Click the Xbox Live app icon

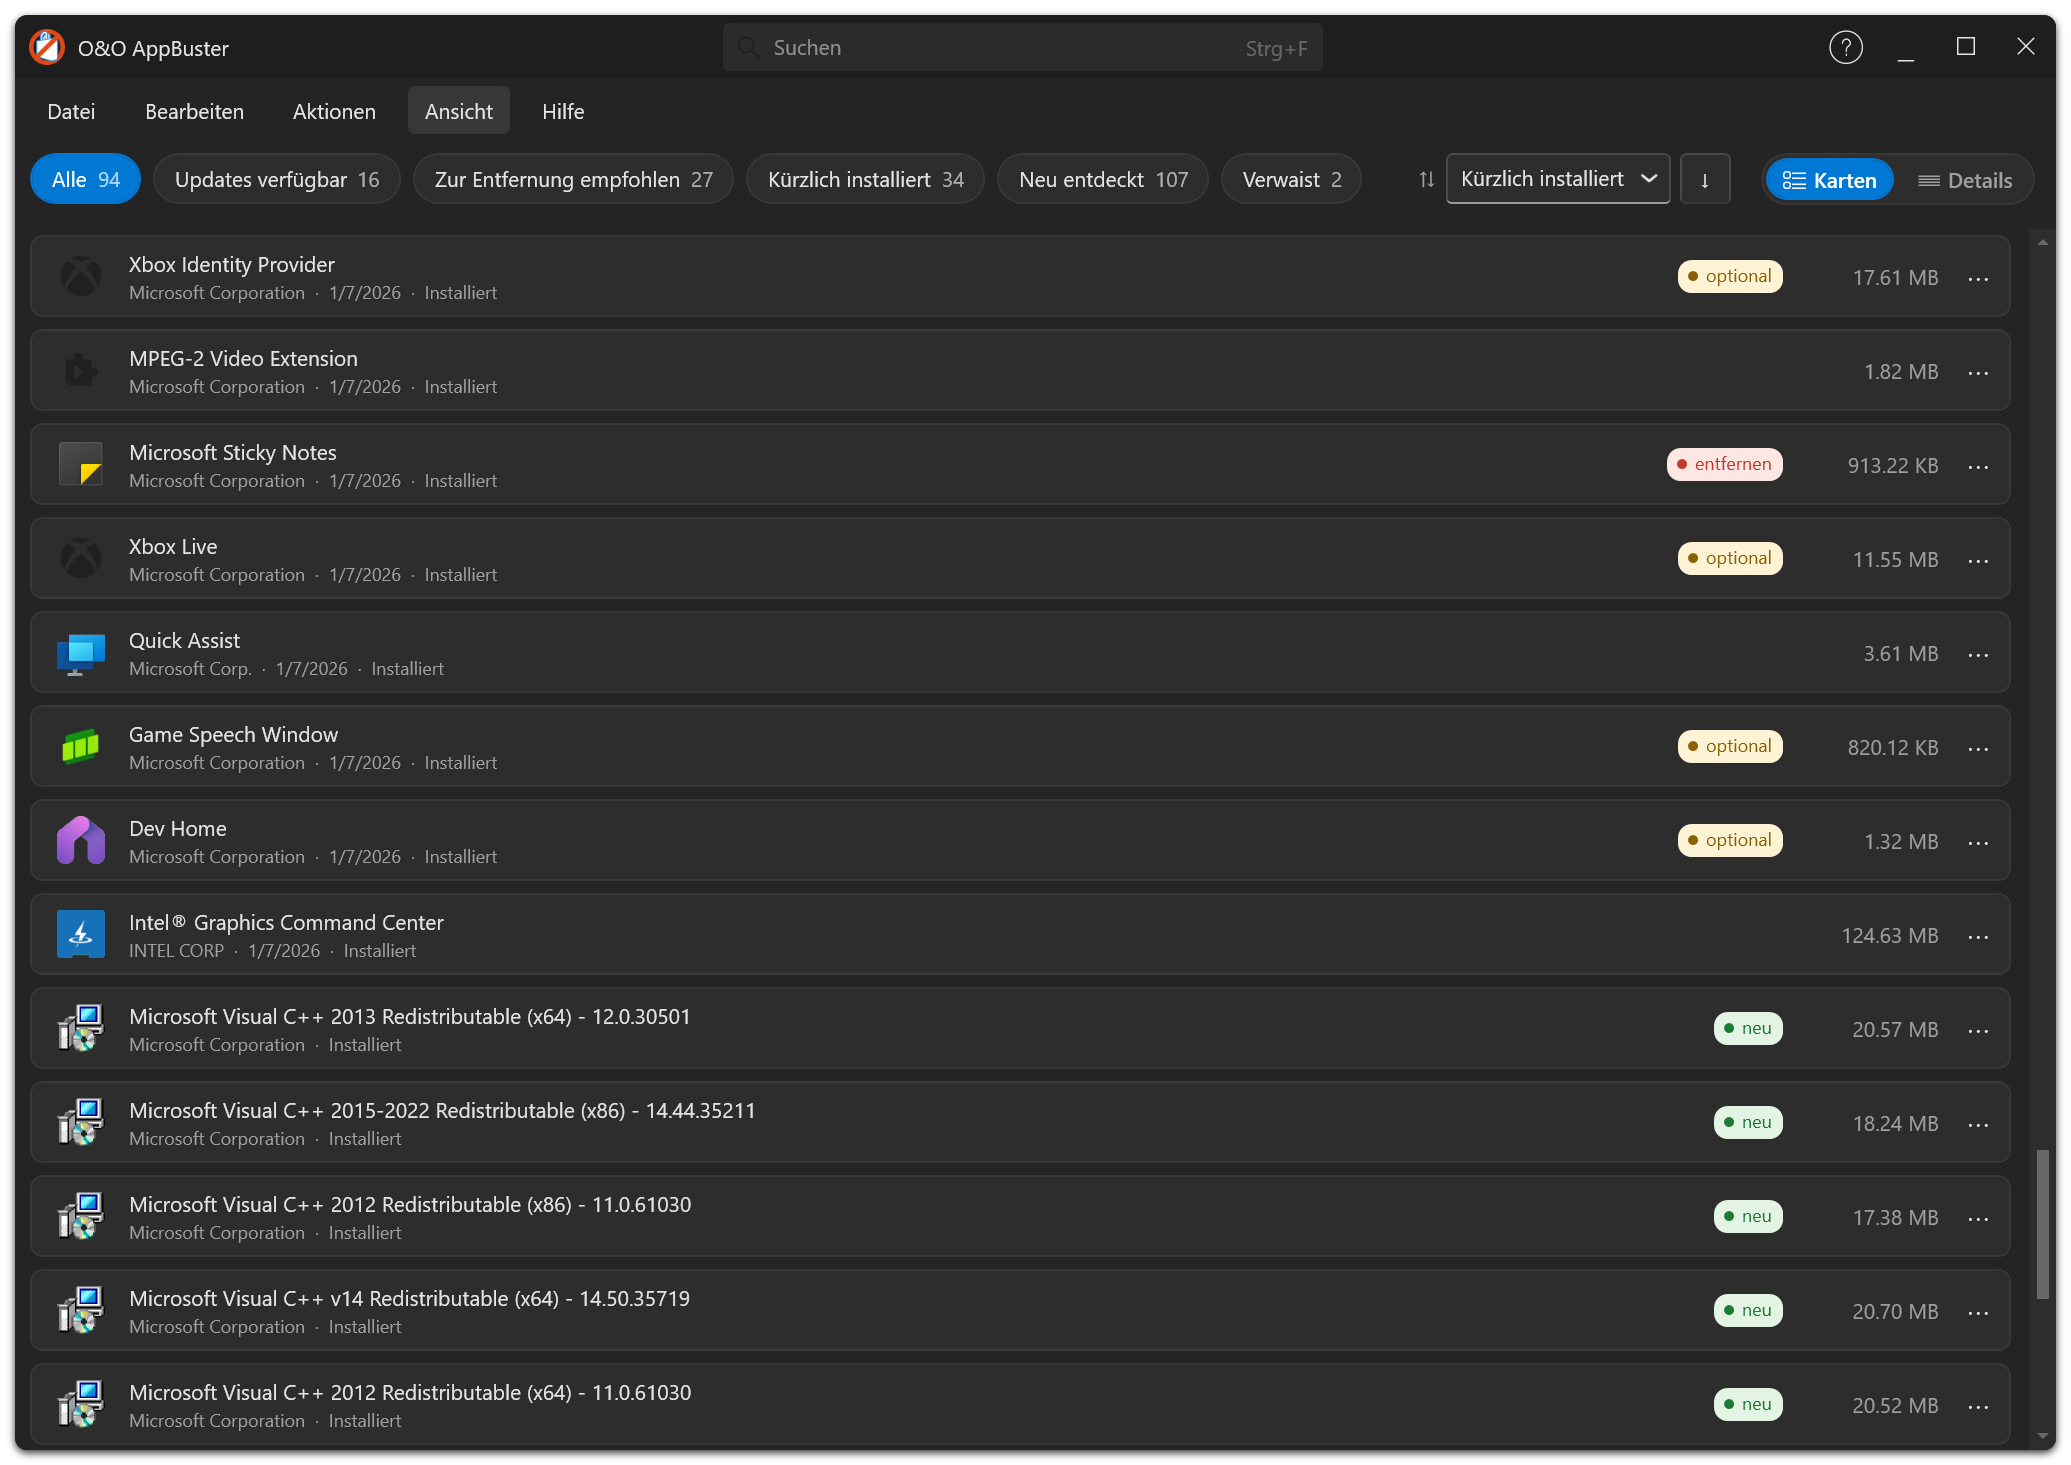(x=81, y=559)
